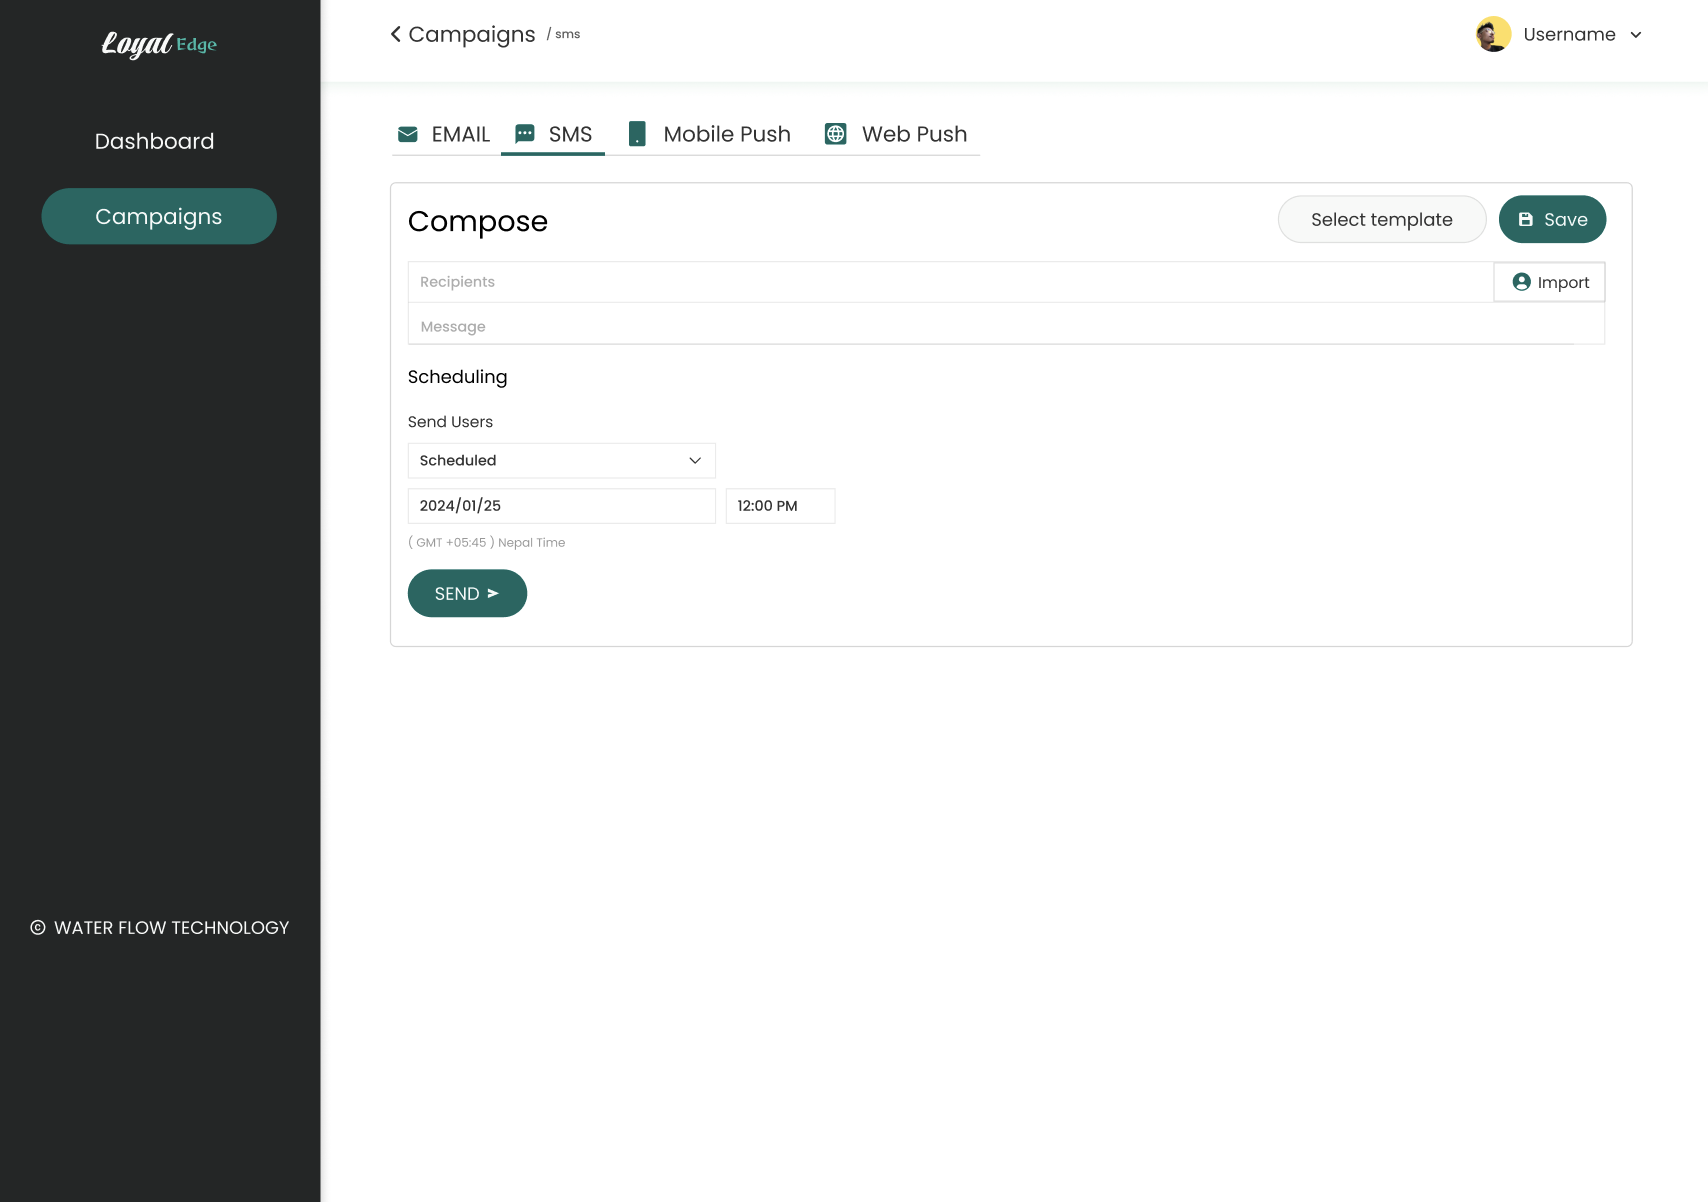Switch to the Web Push tab
Screen dimensions: 1708x1202
click(x=896, y=134)
